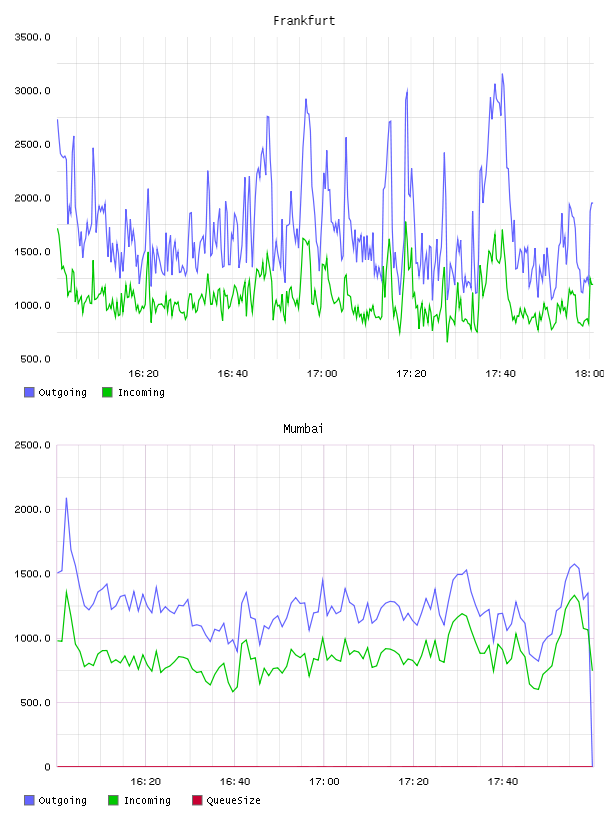Screen dimensions: 608x816
Task: Click the Incoming legend label under Mumbai chart
Action: click(x=147, y=800)
